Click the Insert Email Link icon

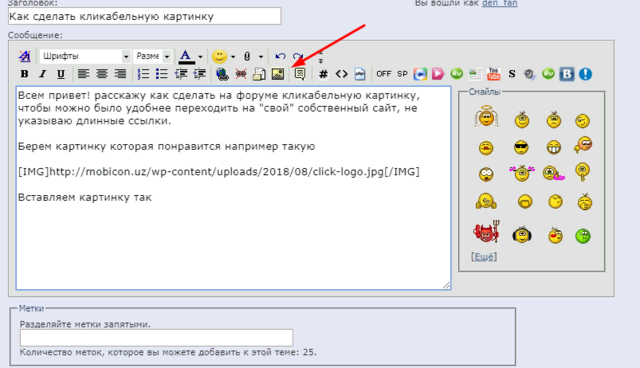pyautogui.click(x=259, y=74)
